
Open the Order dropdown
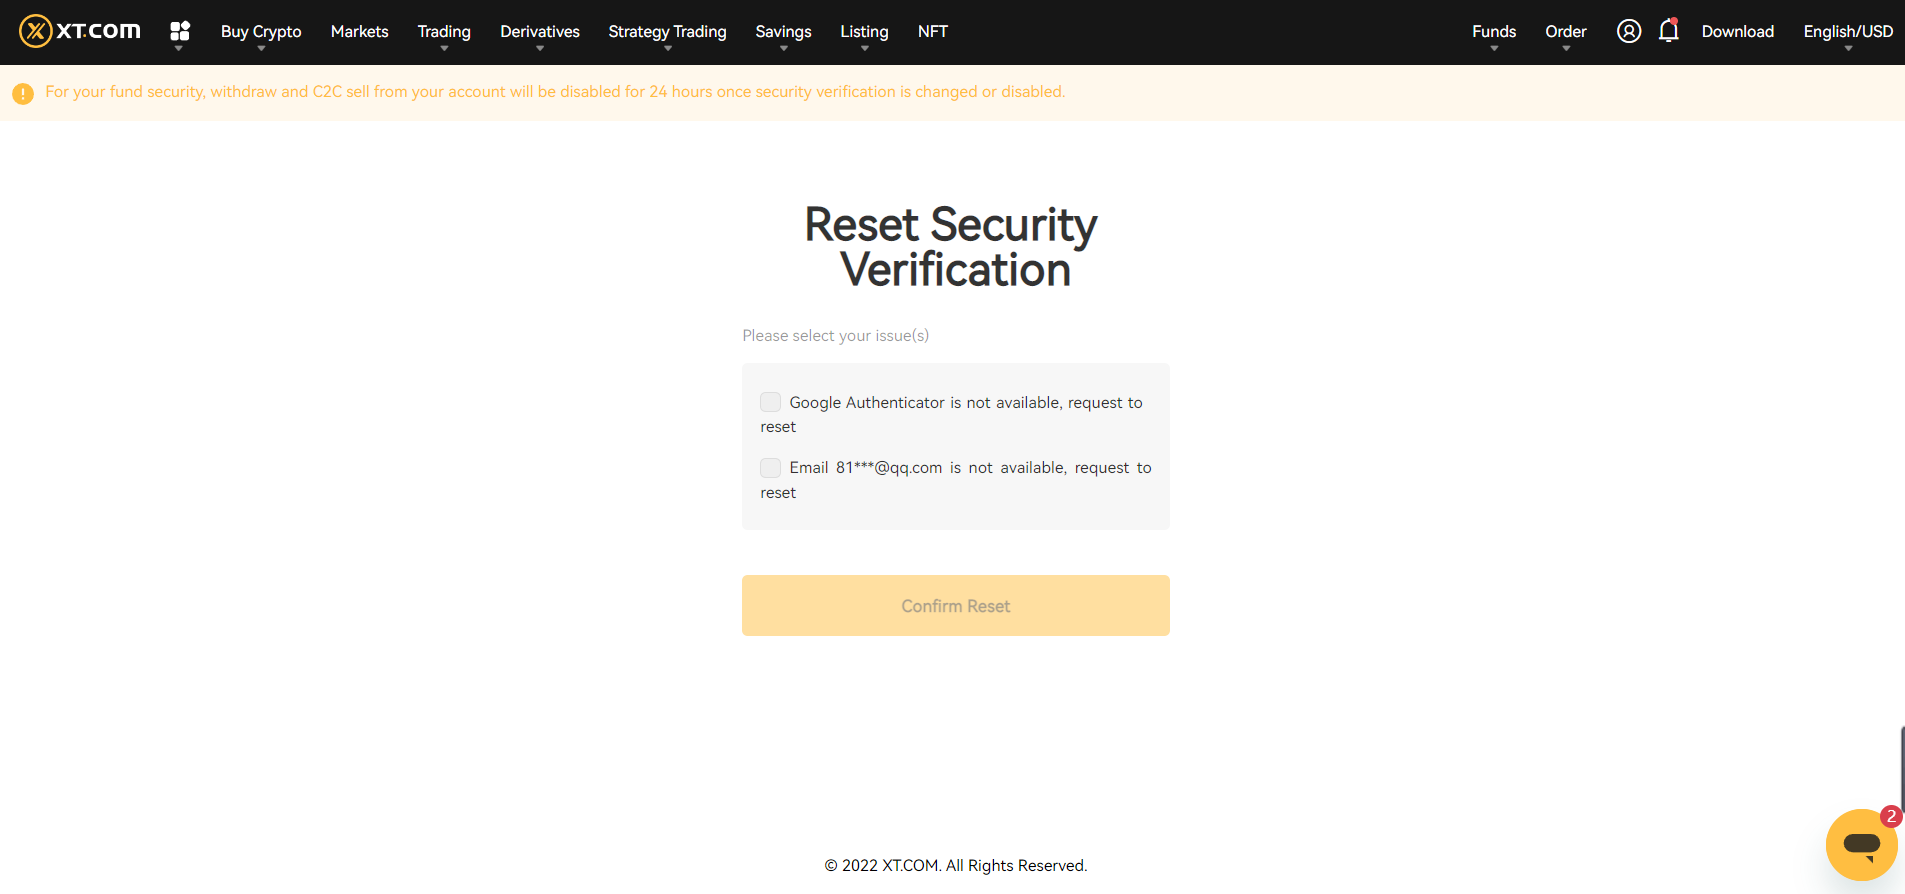pyautogui.click(x=1565, y=32)
